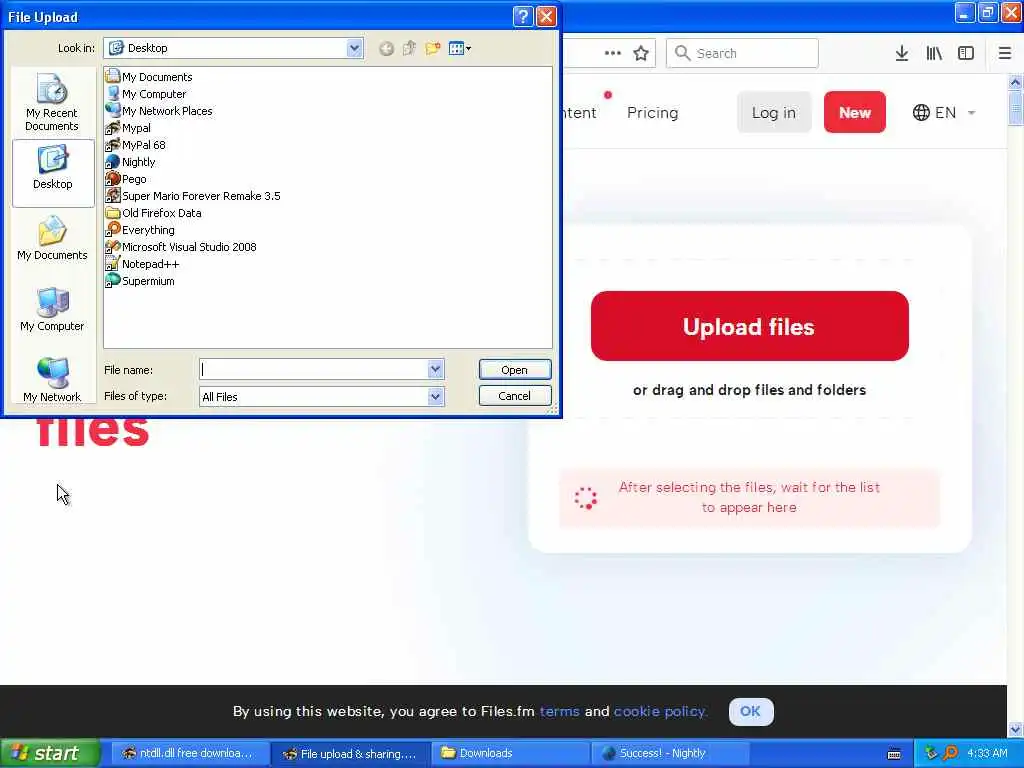Click the page scrollbar down arrow
Screen dimensions: 1024x768
(1015, 729)
